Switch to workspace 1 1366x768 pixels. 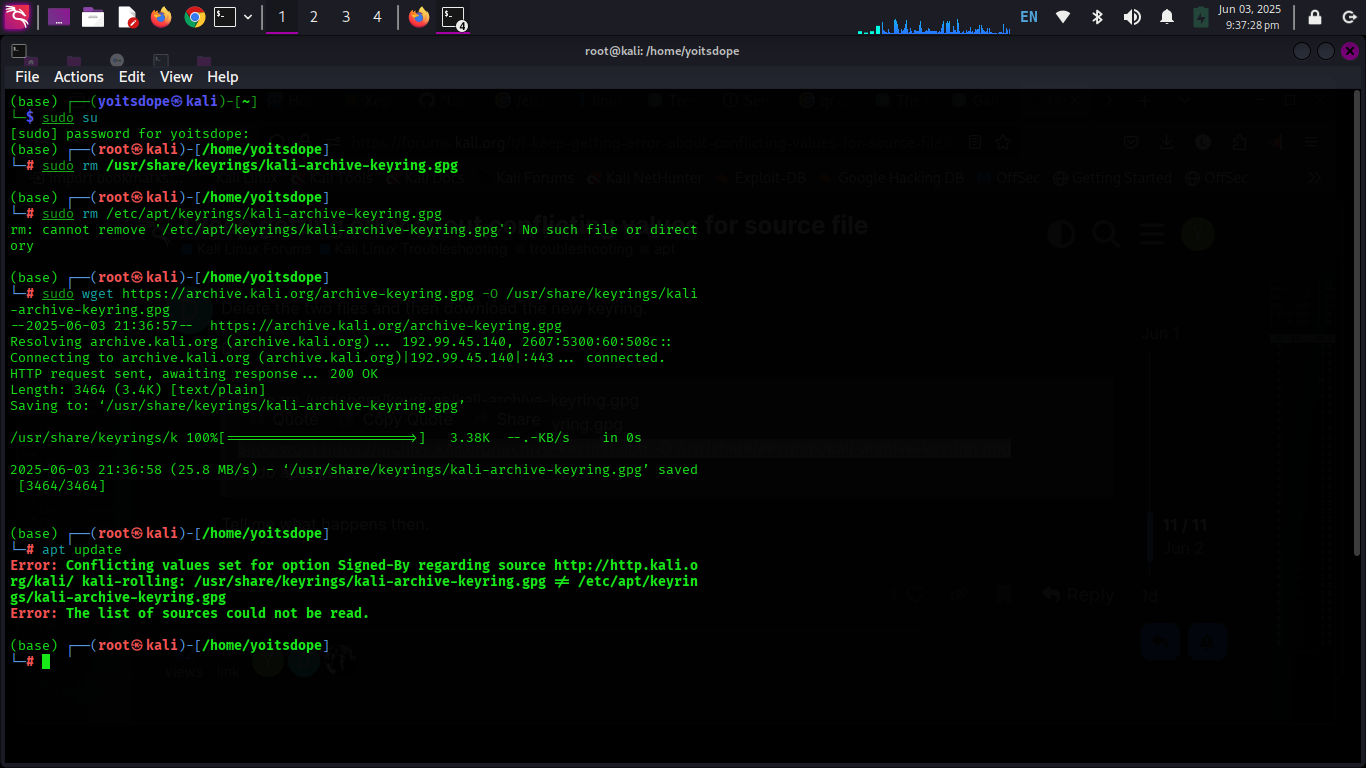(282, 17)
